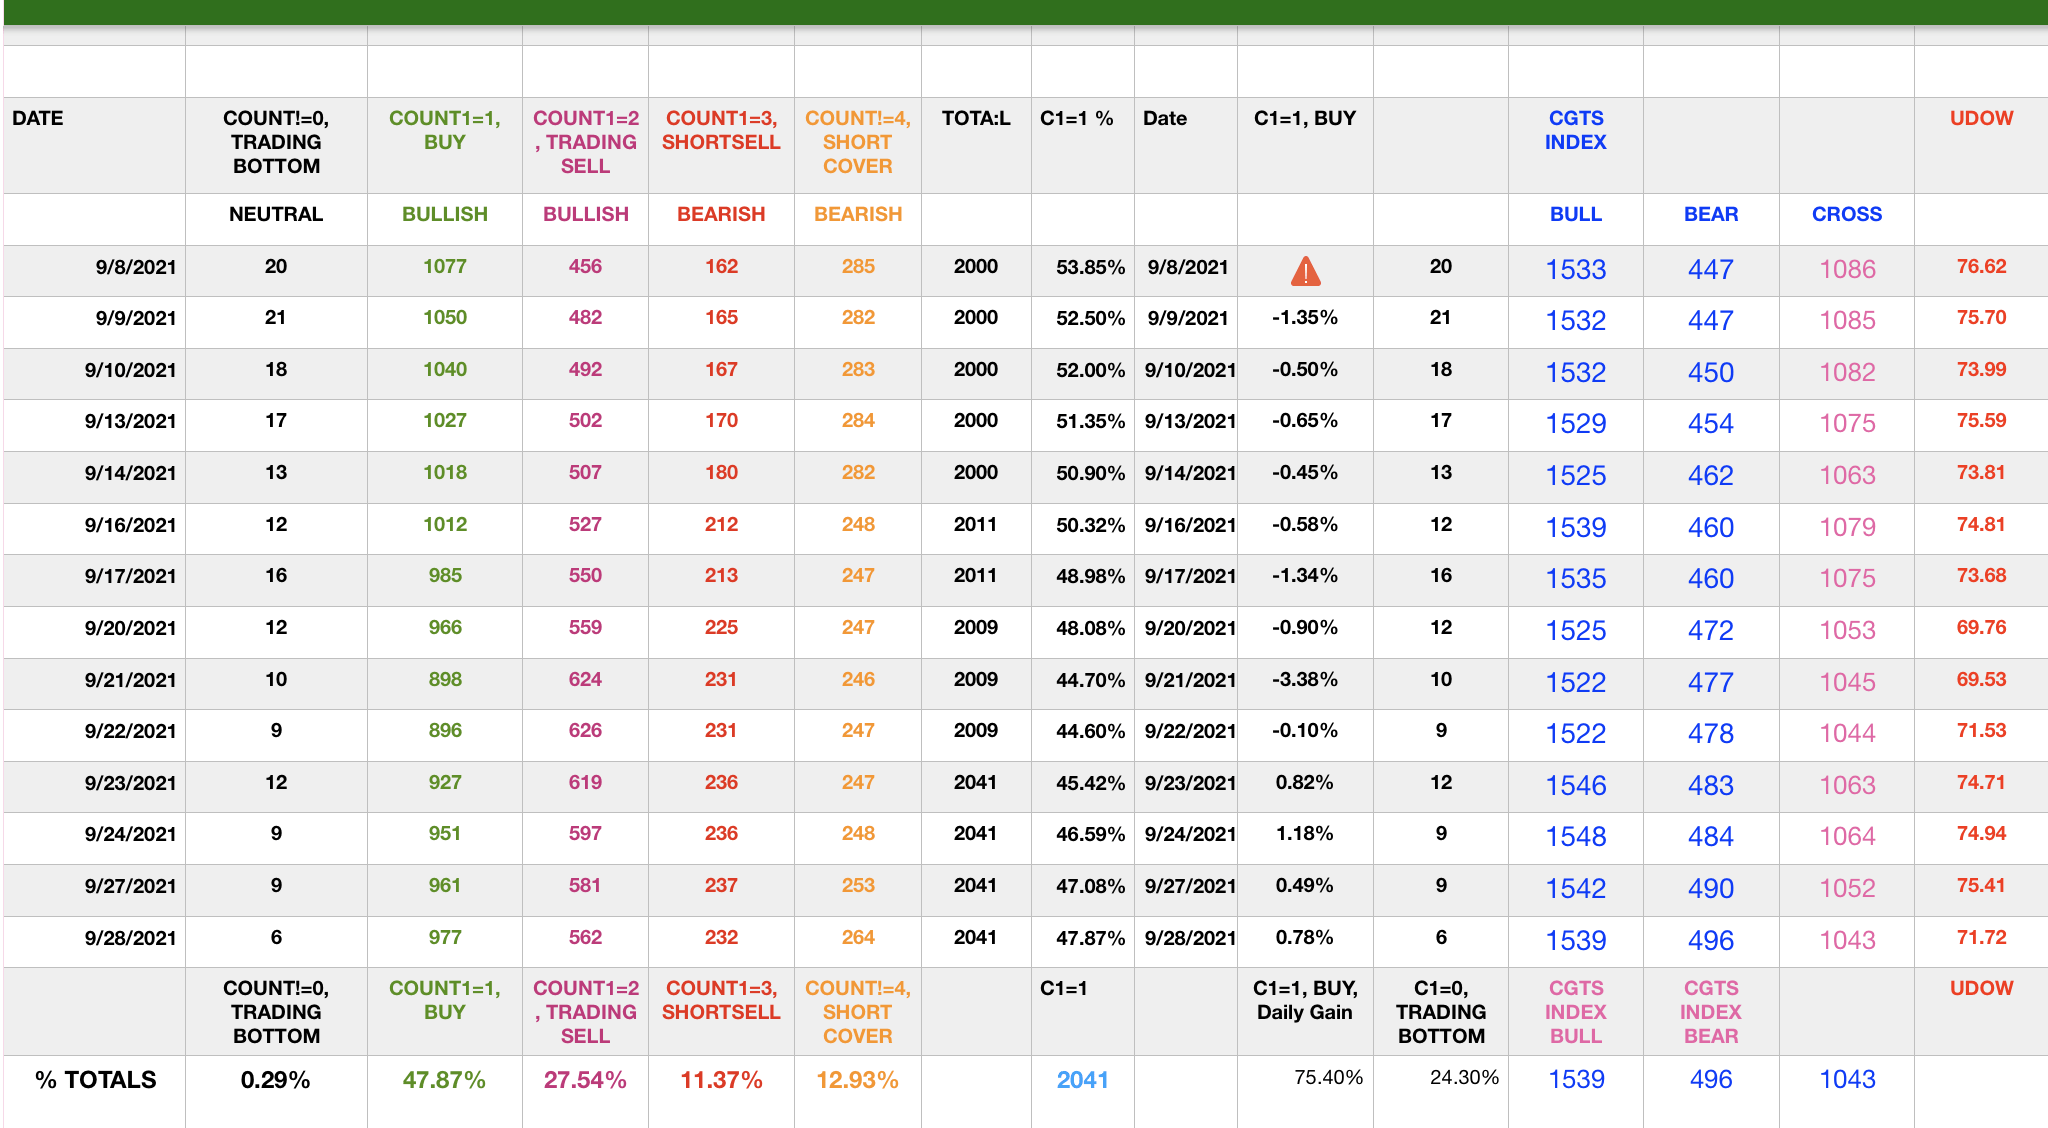Click the BEAR value 496 in 9/28 row
The image size is (2048, 1128).
coord(1710,940)
